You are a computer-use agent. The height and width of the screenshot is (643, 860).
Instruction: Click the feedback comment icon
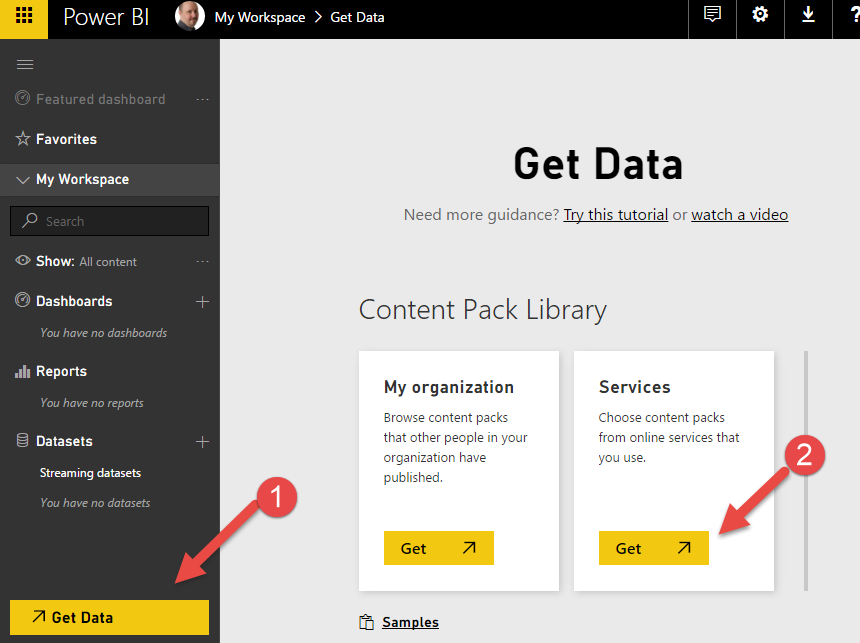(712, 15)
